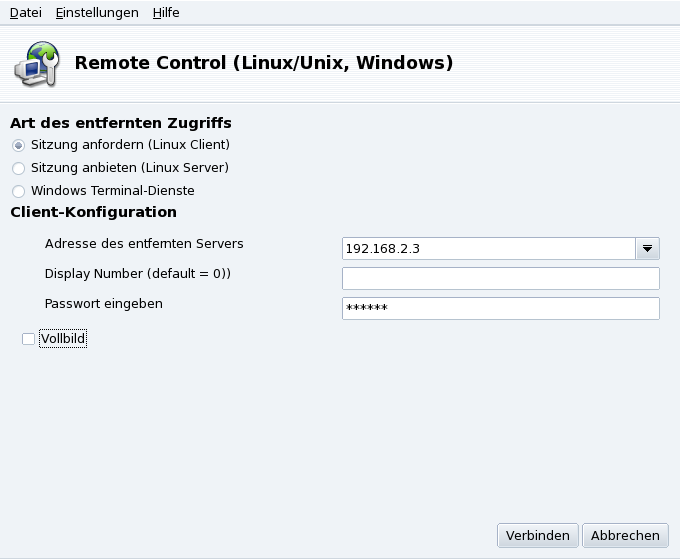
Task: Focus the Display Number input field
Action: [500, 278]
